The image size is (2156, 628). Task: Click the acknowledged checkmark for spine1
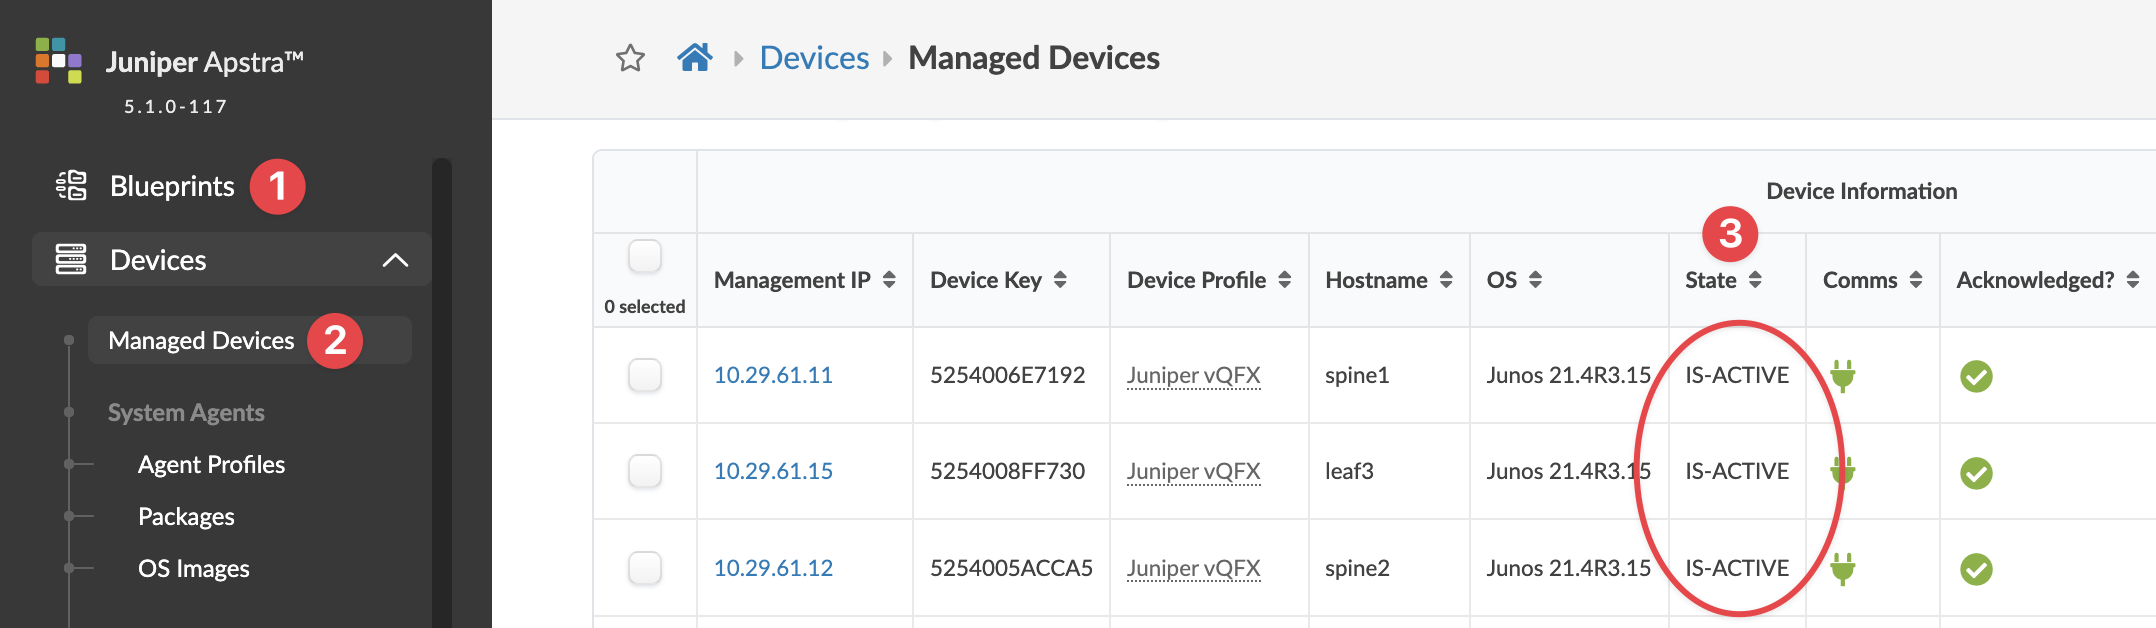click(x=1976, y=376)
